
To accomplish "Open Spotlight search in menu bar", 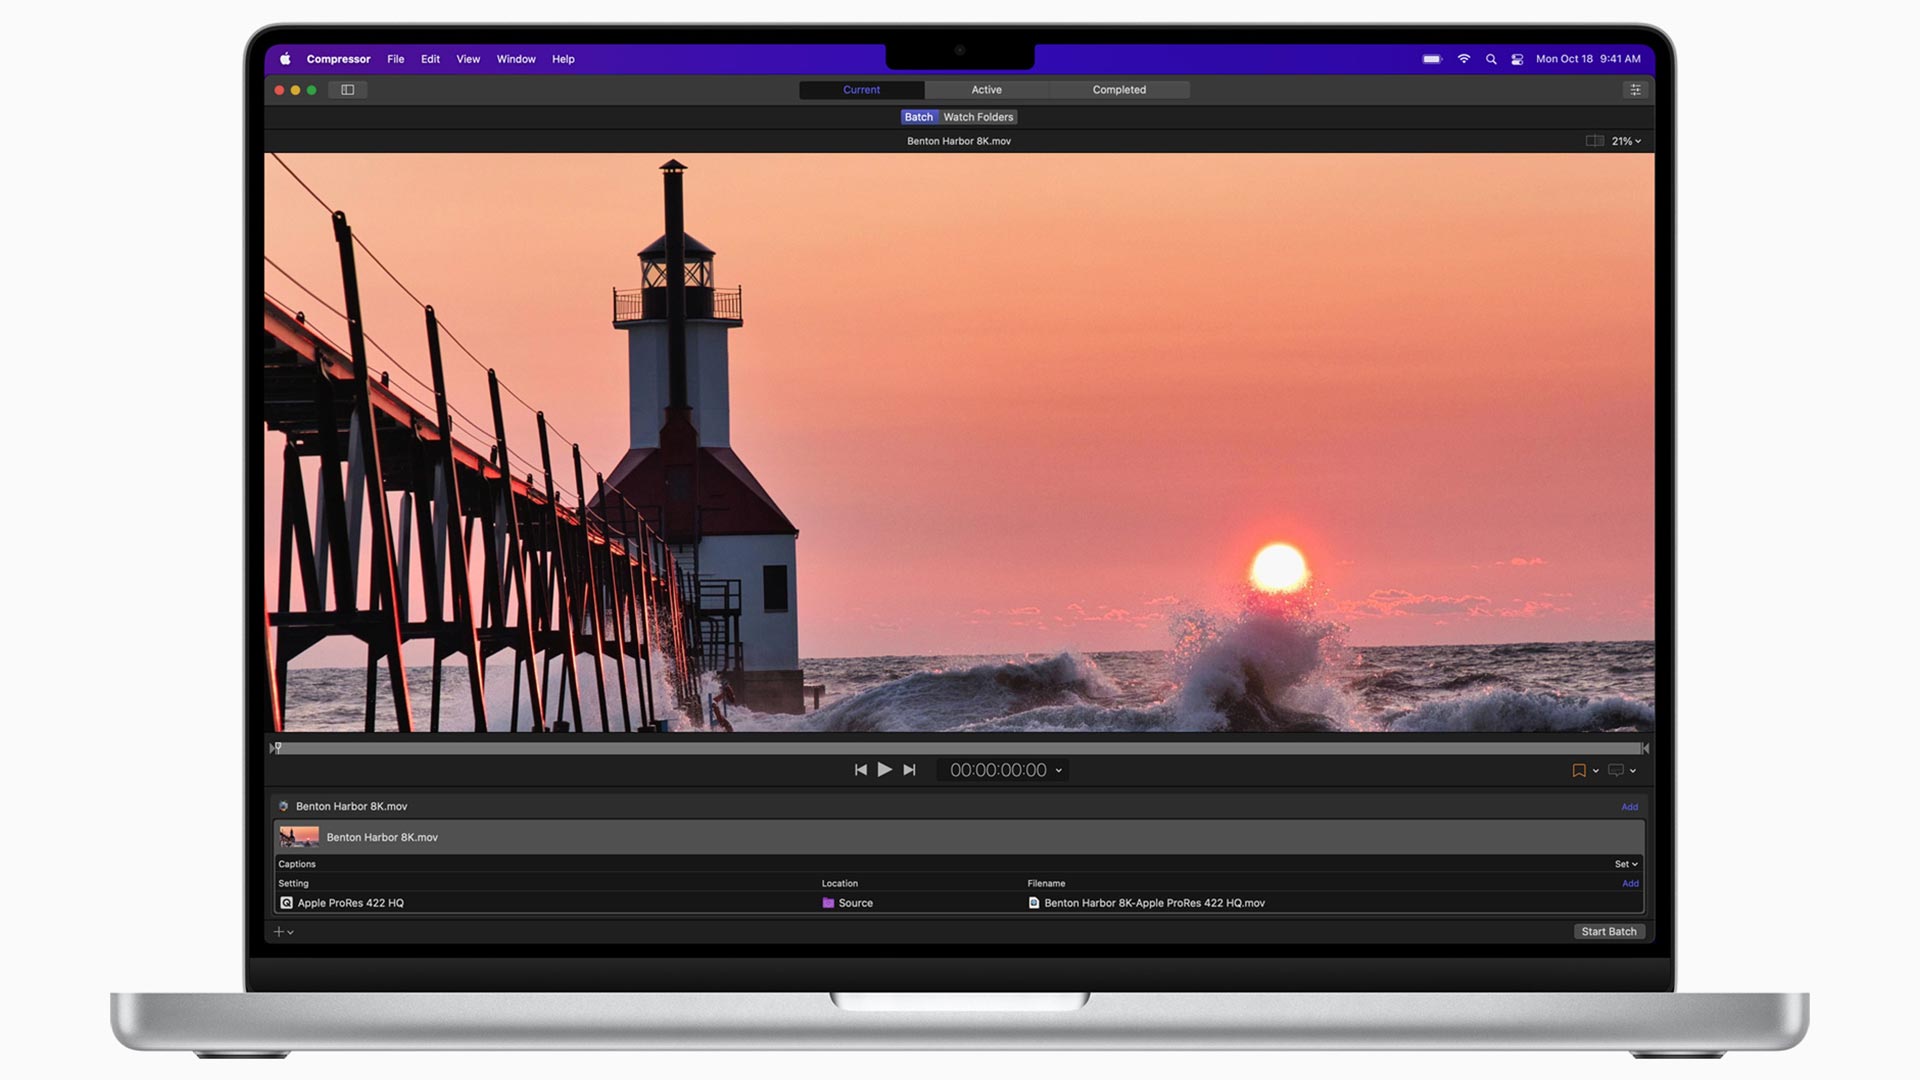I will [1491, 59].
